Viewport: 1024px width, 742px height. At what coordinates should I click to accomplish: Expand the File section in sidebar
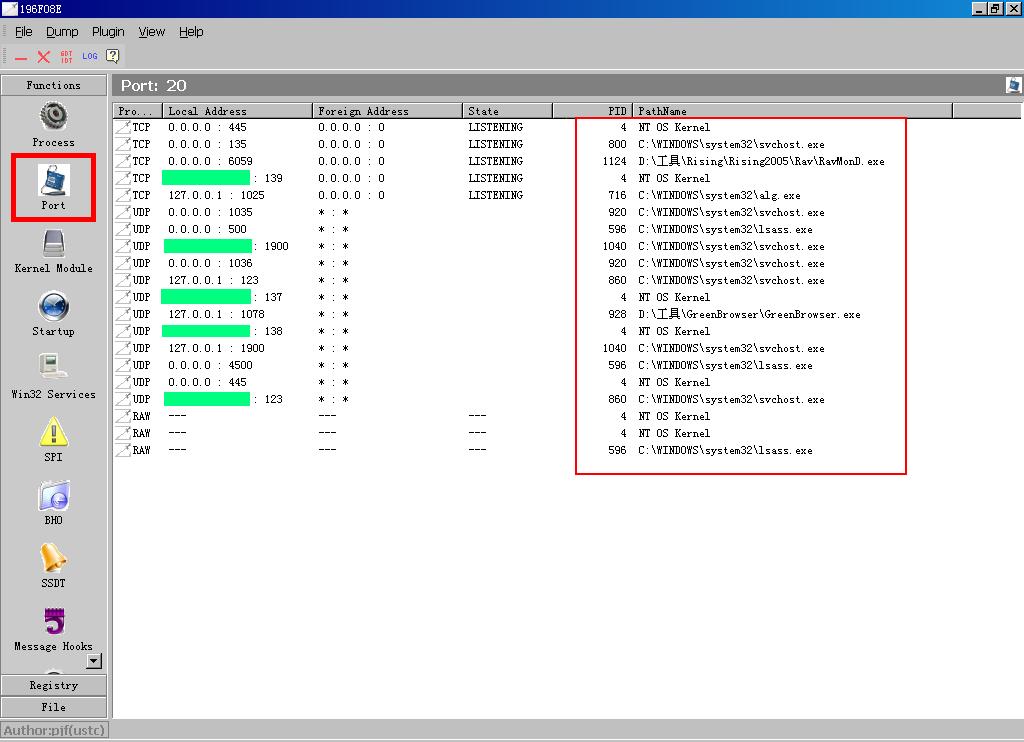tap(53, 707)
